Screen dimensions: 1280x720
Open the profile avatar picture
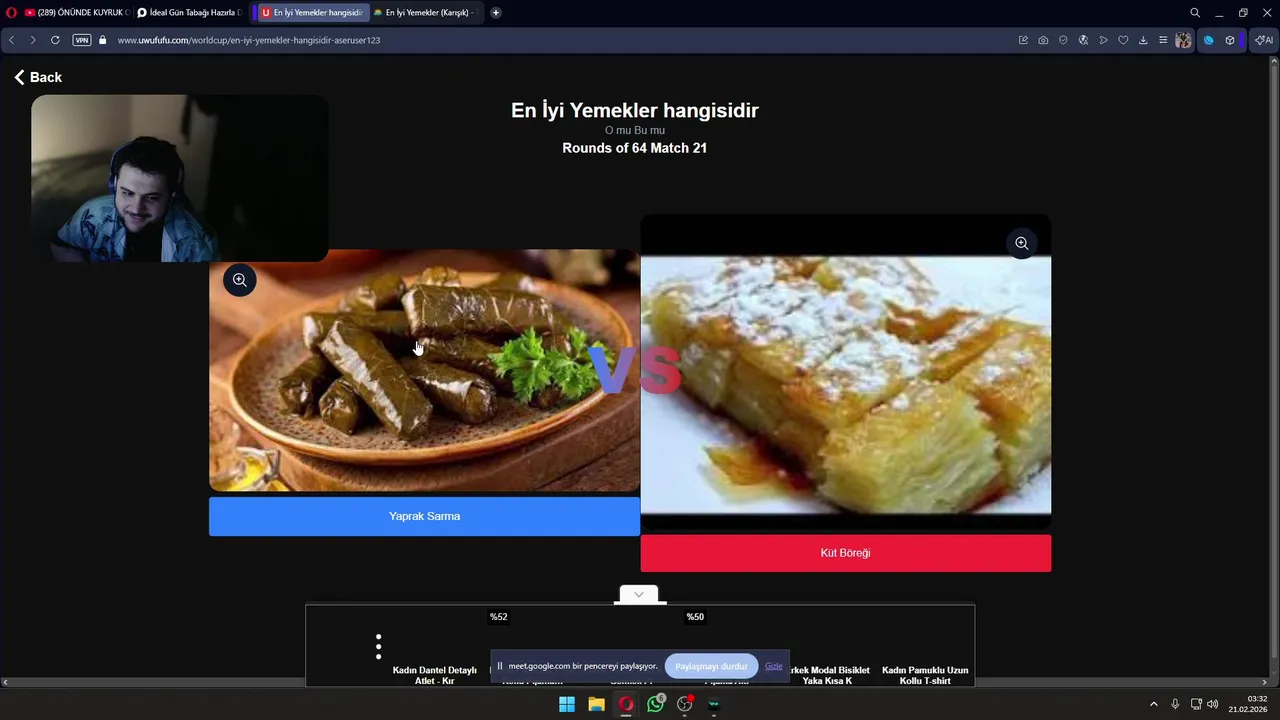click(x=1184, y=40)
